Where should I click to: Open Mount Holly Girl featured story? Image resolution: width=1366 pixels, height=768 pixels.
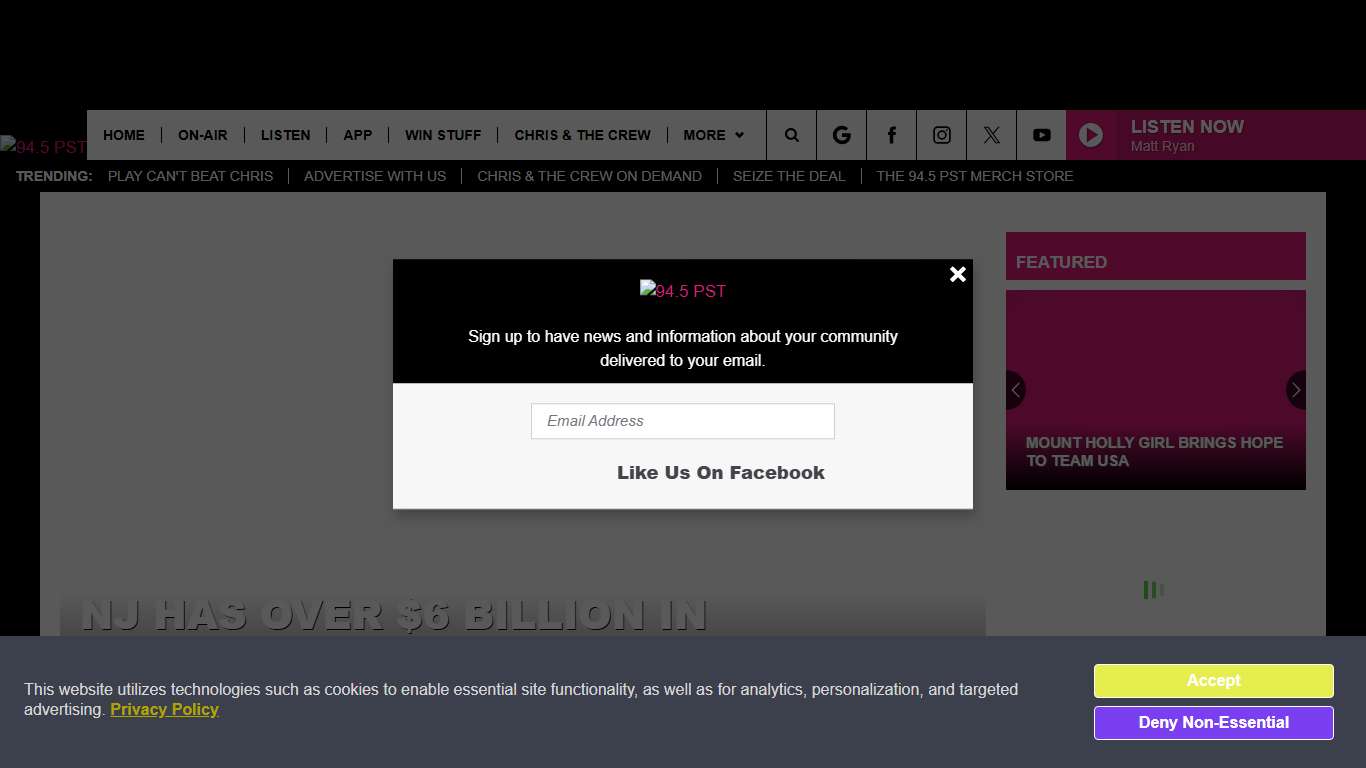1154,452
